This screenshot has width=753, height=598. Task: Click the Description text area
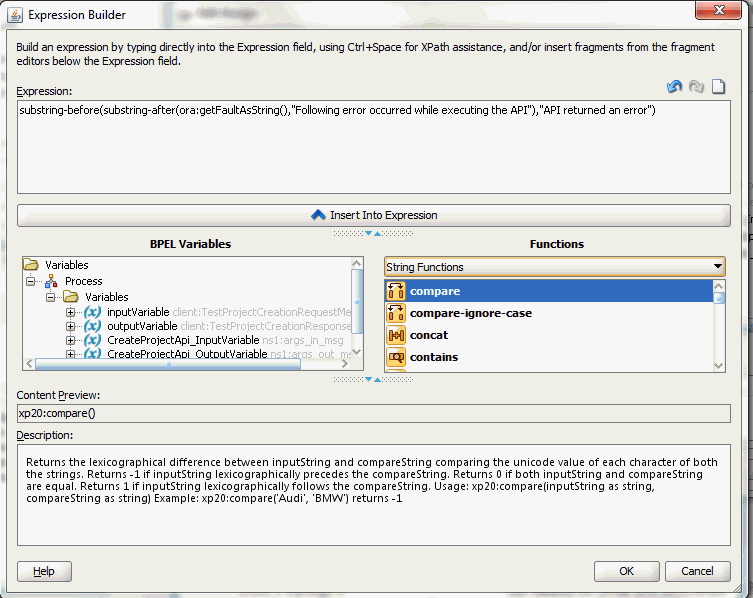pyautogui.click(x=374, y=495)
